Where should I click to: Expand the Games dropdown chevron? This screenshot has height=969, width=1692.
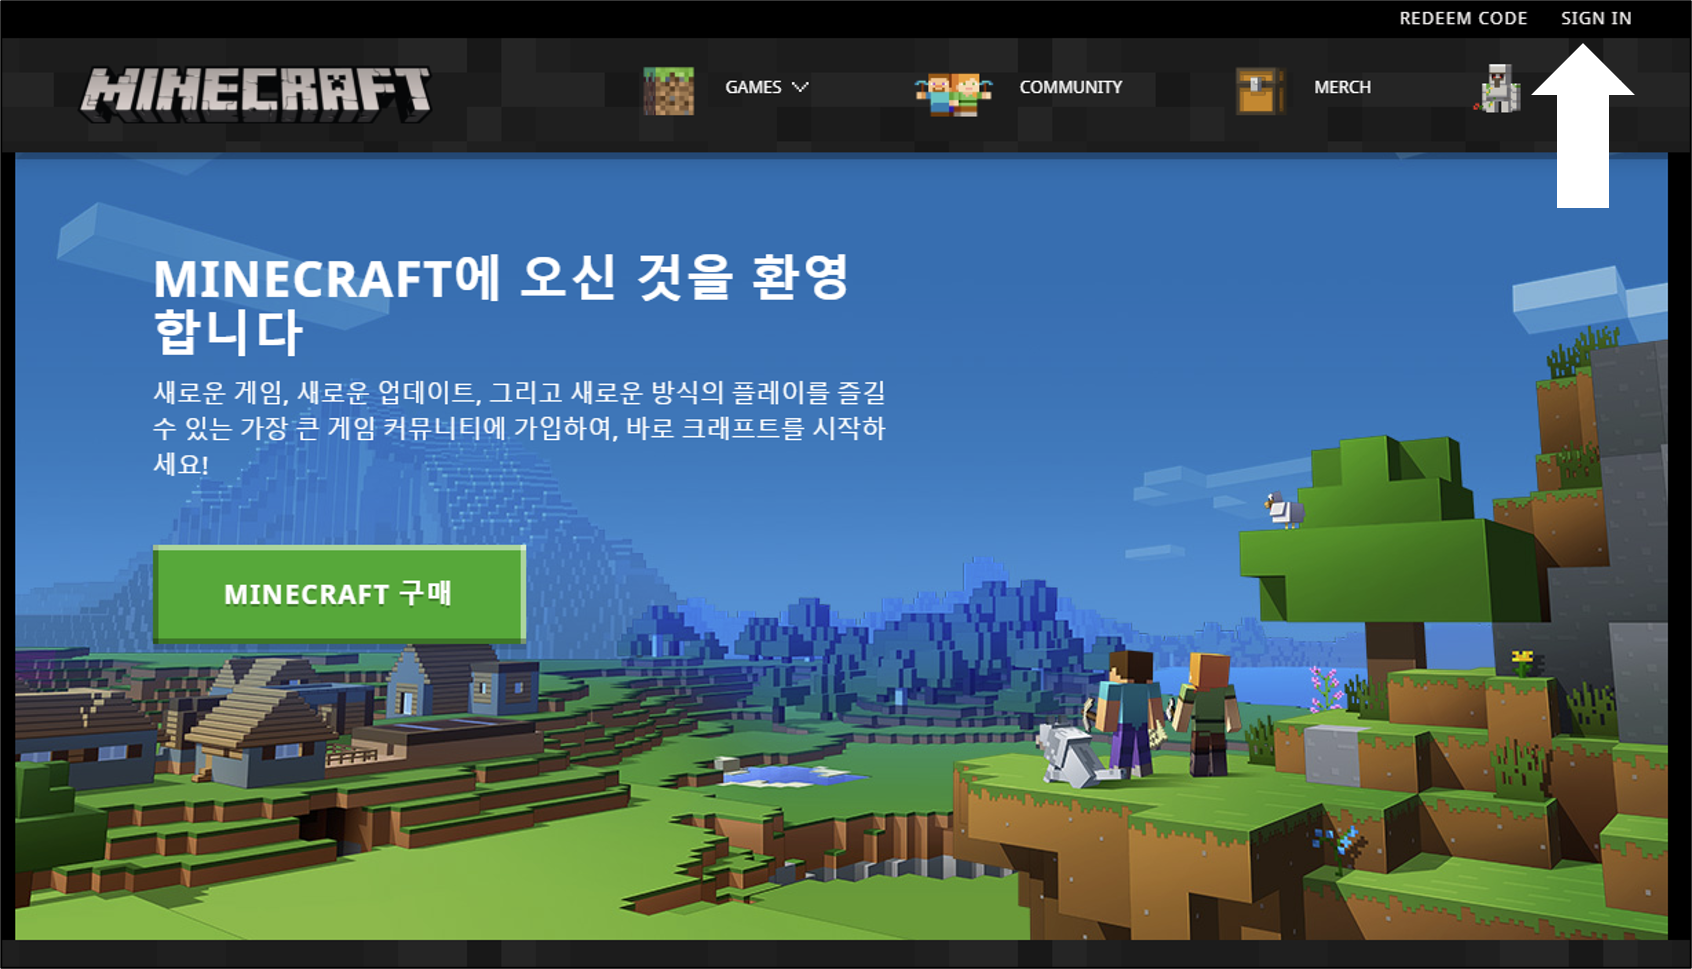(x=800, y=87)
